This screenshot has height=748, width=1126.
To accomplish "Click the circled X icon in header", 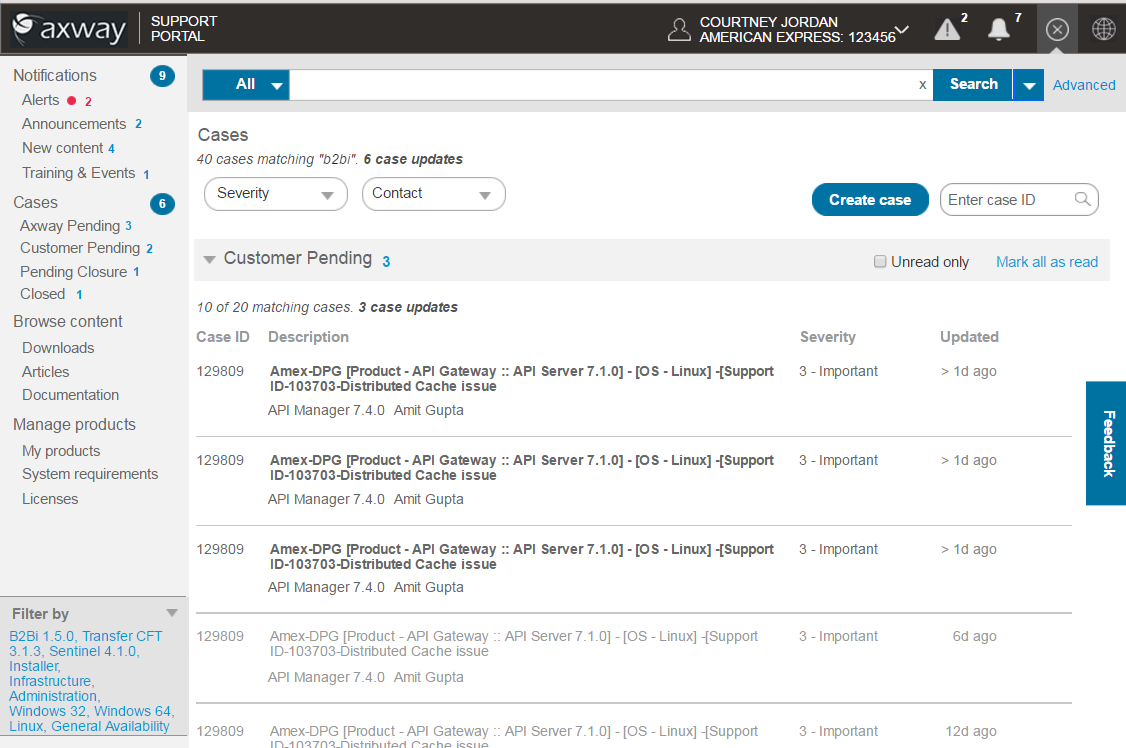I will pos(1057,30).
